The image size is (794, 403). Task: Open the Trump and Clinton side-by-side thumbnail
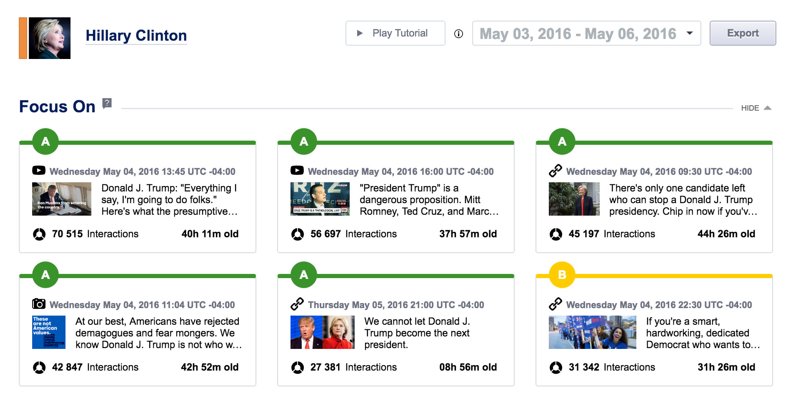tap(323, 332)
